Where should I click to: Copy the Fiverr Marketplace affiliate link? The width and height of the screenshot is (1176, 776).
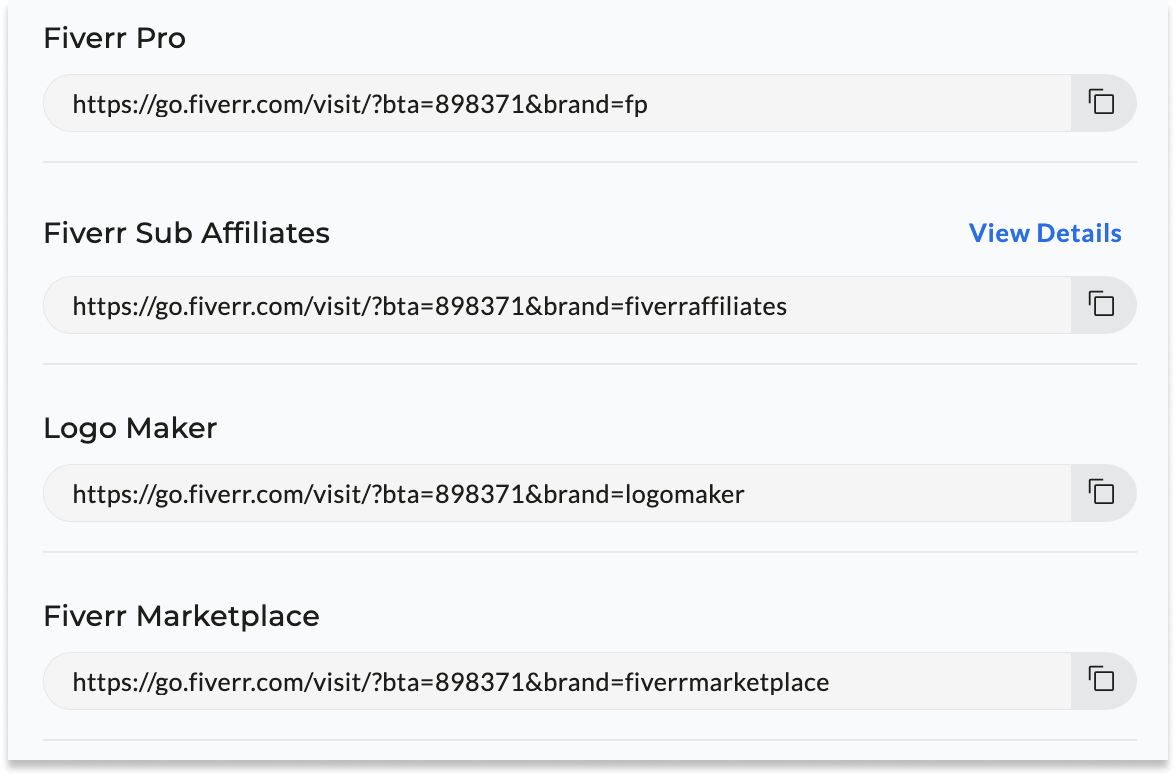(1102, 681)
